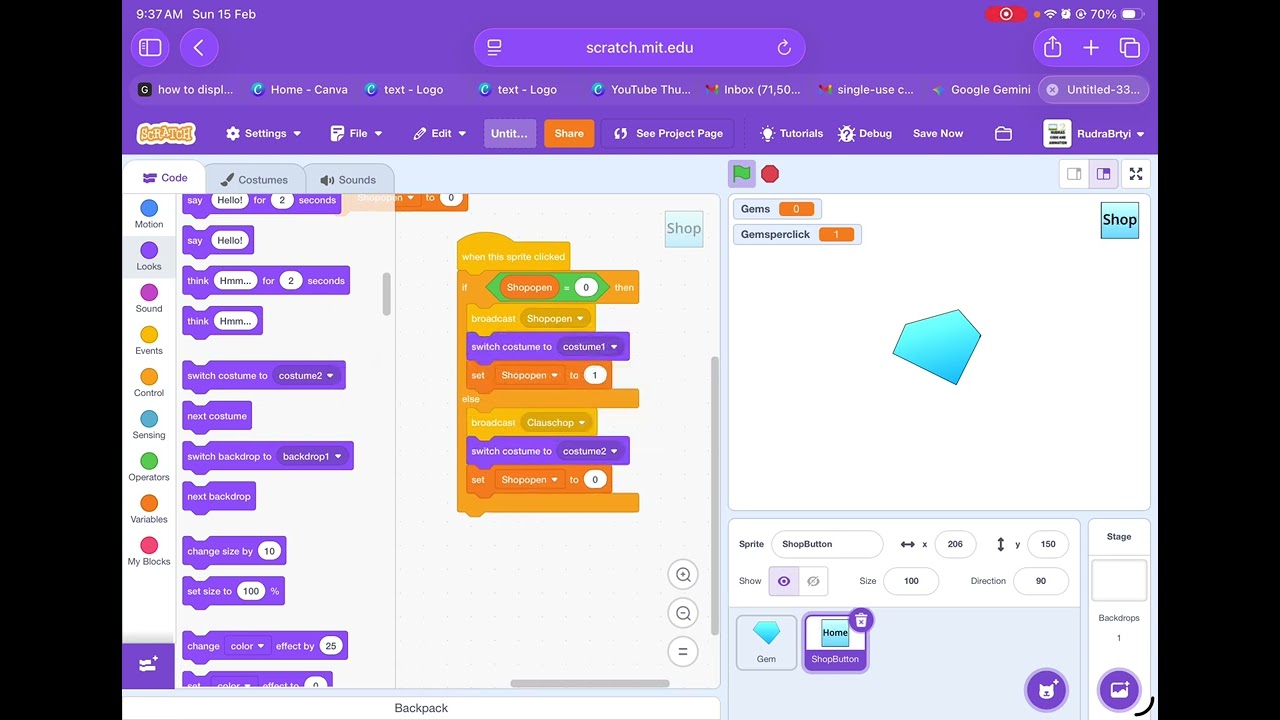Screen dimensions: 1280x720
Task: Switch to the YouTube Thumbnail browser tab
Action: click(641, 90)
